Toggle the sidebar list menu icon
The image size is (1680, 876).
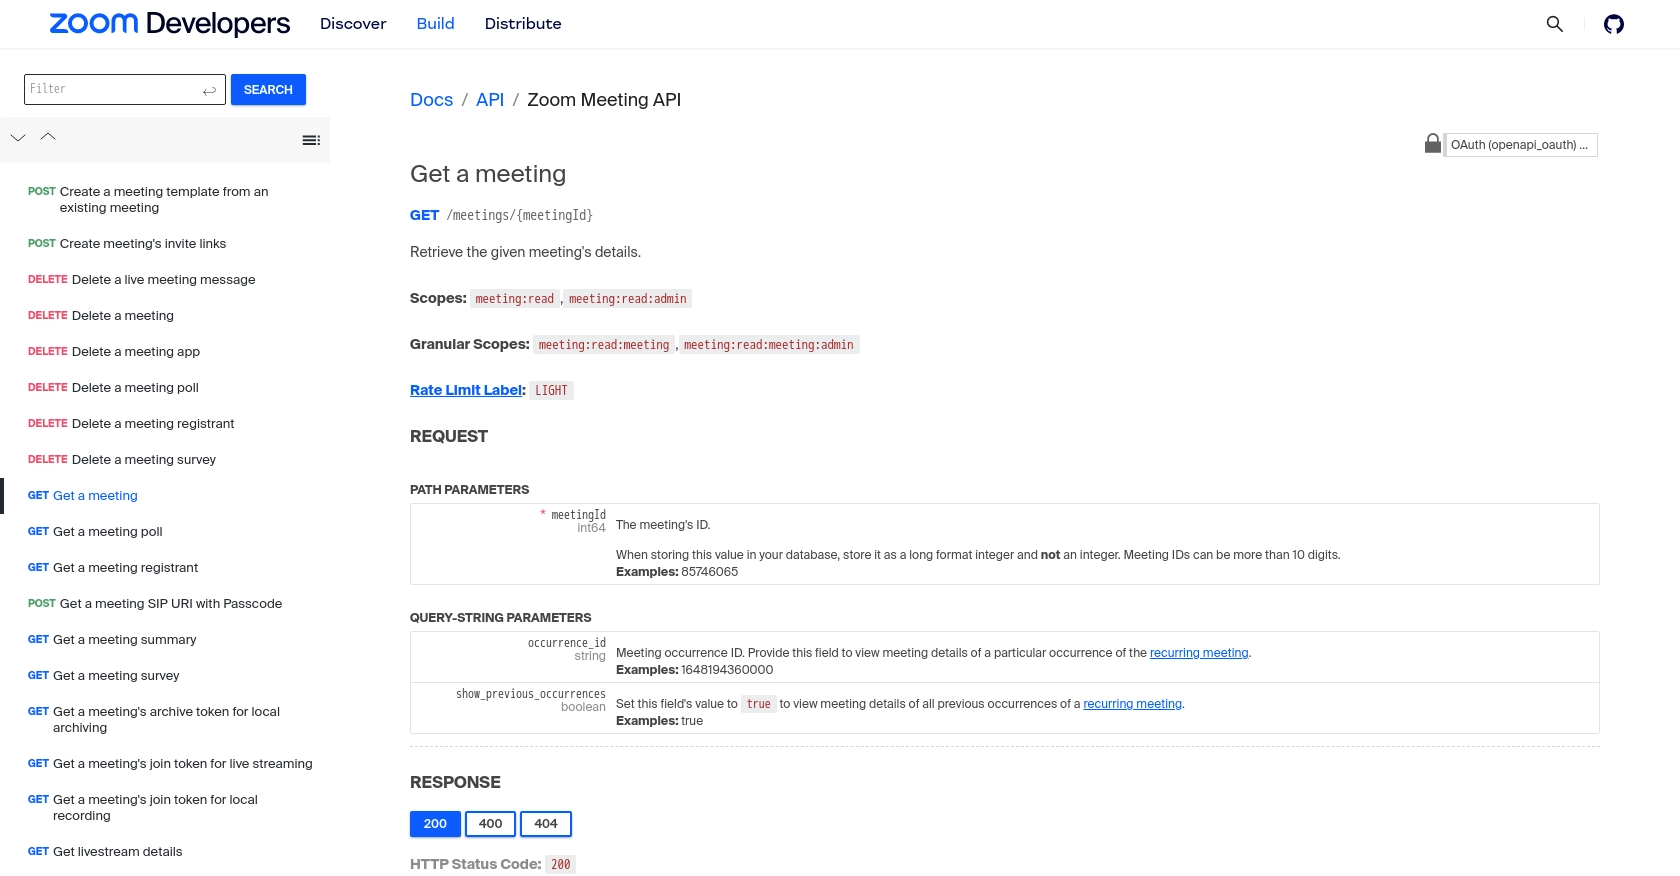click(x=311, y=140)
